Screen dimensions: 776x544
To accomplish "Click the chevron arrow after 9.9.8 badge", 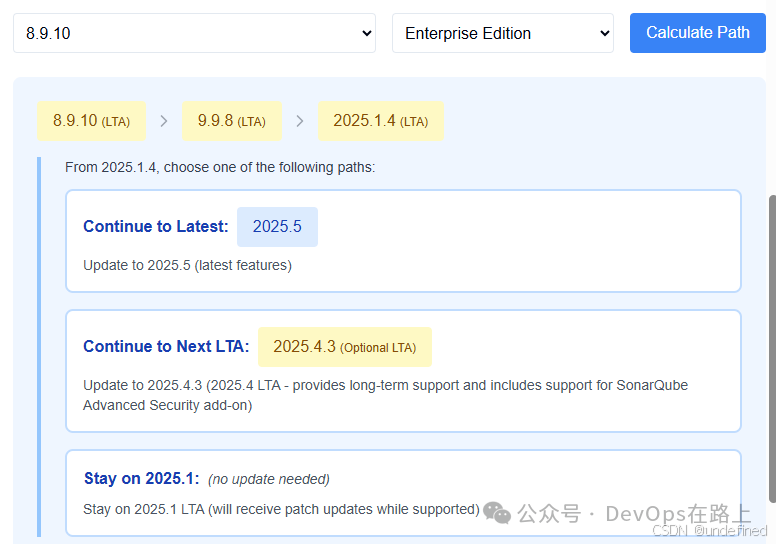I will point(299,121).
